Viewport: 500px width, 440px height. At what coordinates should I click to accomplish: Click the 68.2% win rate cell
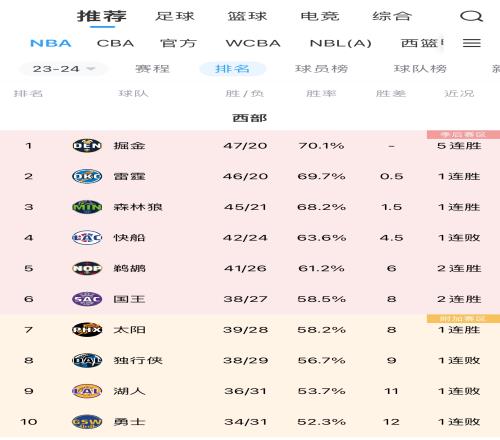[321, 207]
